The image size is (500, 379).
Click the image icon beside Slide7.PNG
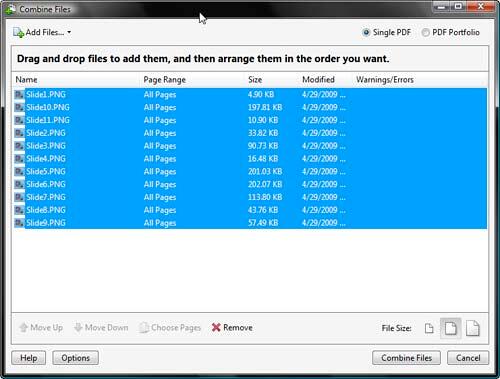pyautogui.click(x=19, y=197)
